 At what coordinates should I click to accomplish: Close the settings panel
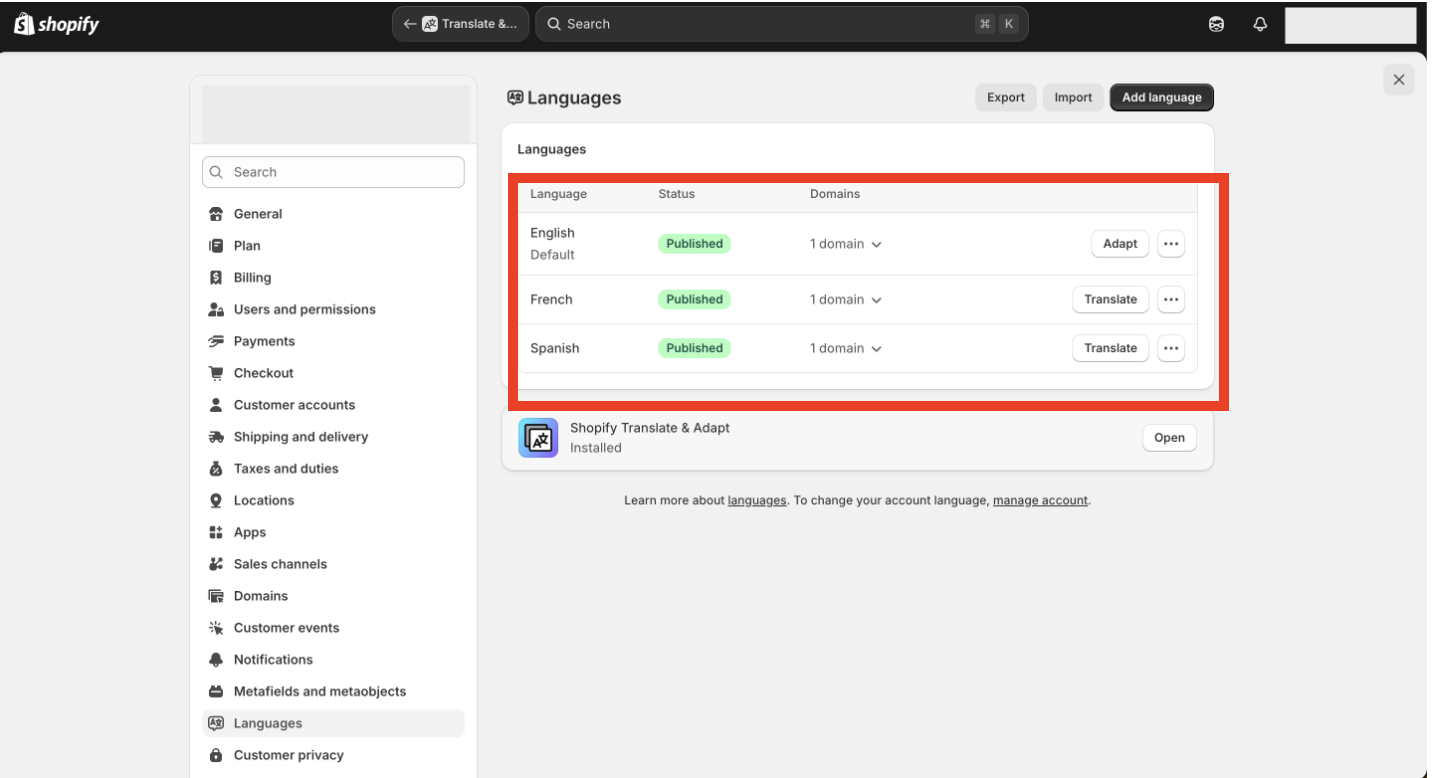click(x=1399, y=80)
